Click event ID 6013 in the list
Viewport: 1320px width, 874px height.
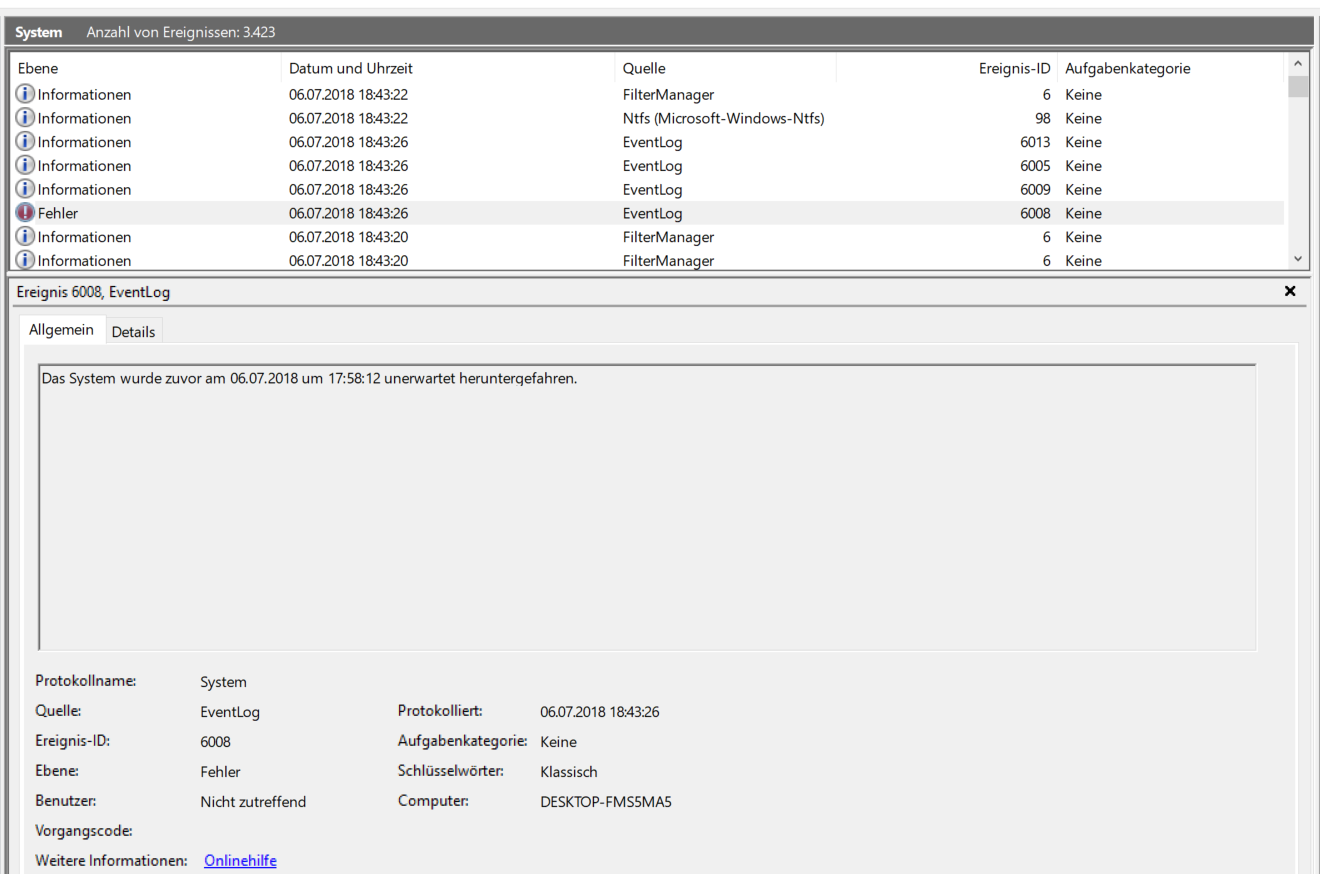coord(1034,142)
